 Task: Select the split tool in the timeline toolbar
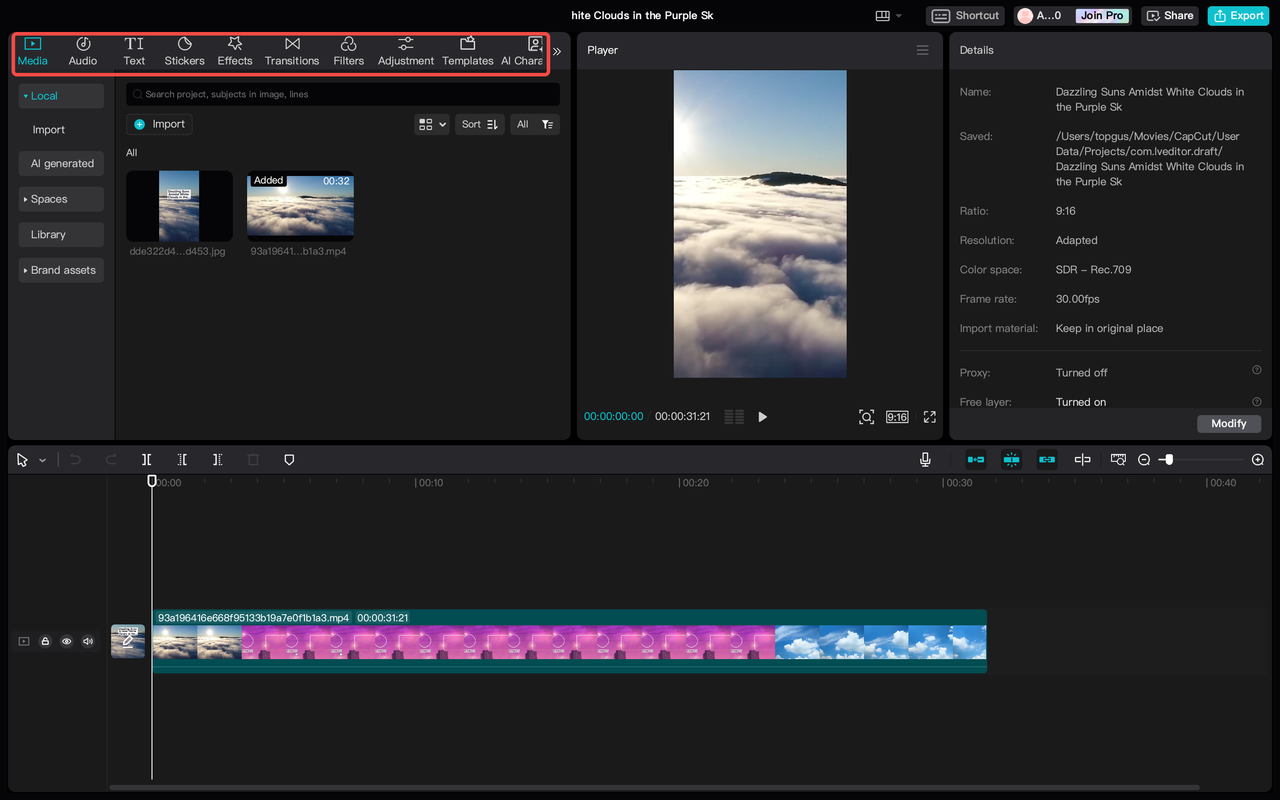click(146, 459)
